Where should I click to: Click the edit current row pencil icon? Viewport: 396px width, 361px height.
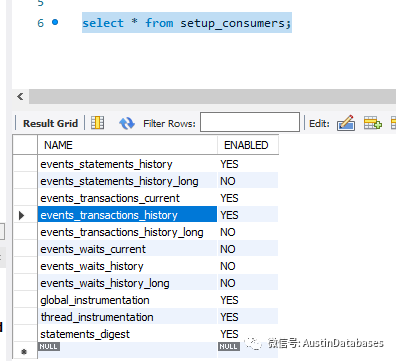346,123
